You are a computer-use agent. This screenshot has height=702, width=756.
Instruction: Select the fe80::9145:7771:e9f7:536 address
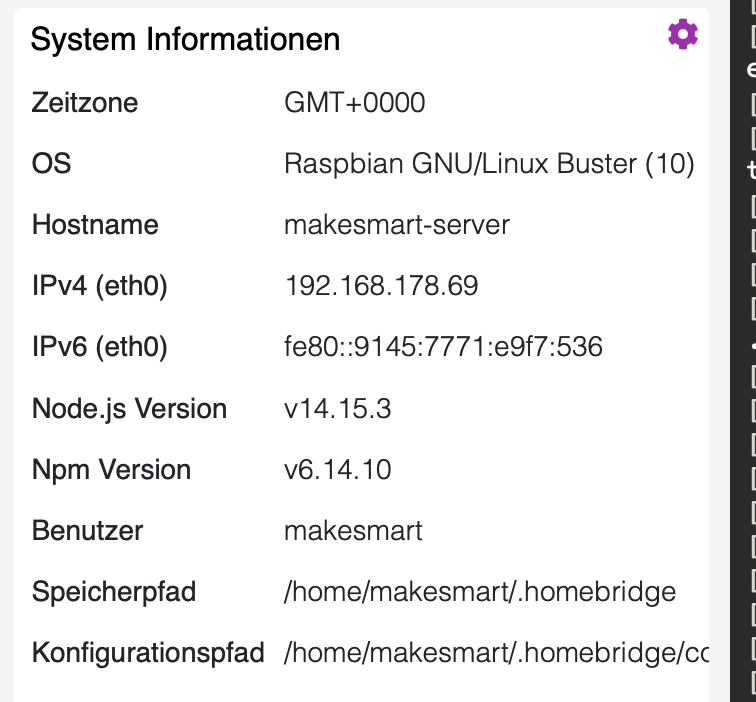[443, 347]
